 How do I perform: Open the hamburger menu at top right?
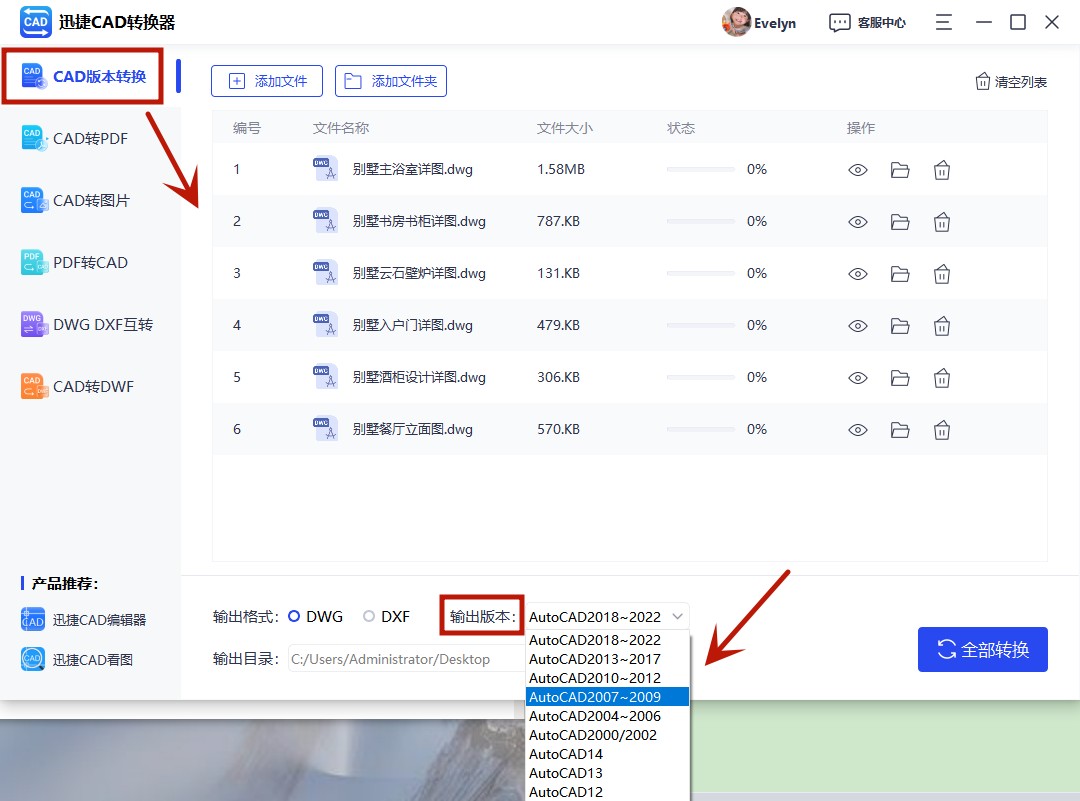pos(943,22)
